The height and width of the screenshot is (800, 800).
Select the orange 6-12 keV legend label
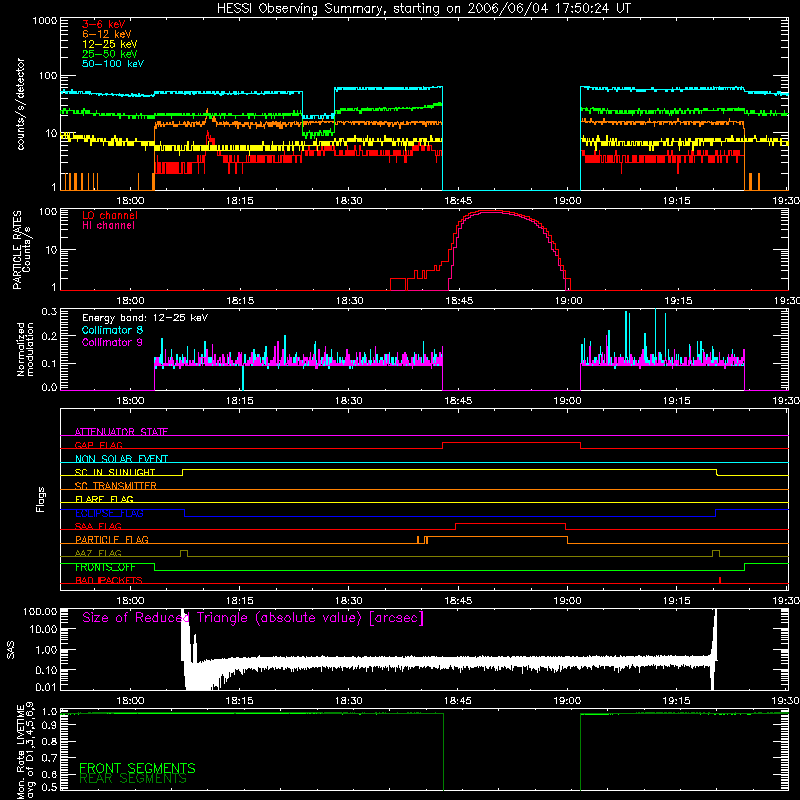coord(107,34)
